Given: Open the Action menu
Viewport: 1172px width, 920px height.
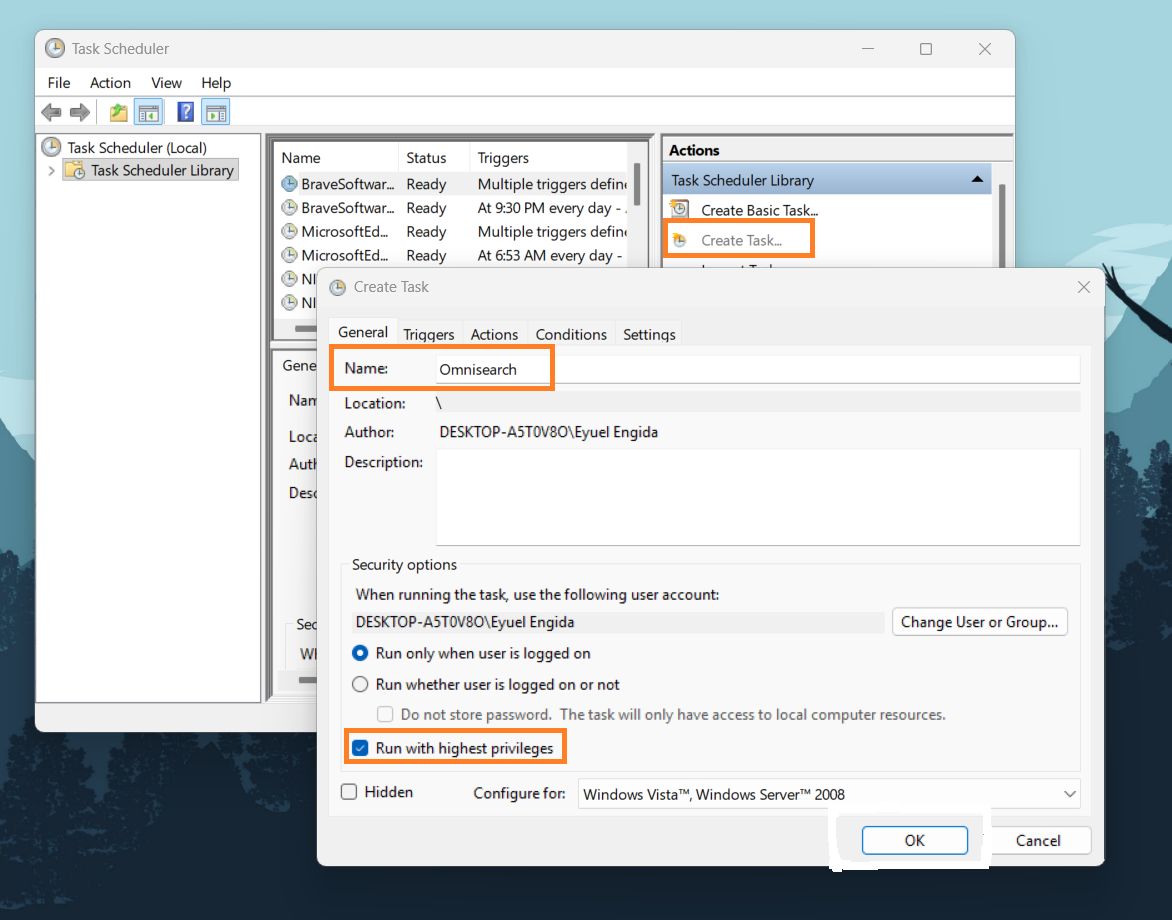Looking at the screenshot, I should [x=110, y=83].
